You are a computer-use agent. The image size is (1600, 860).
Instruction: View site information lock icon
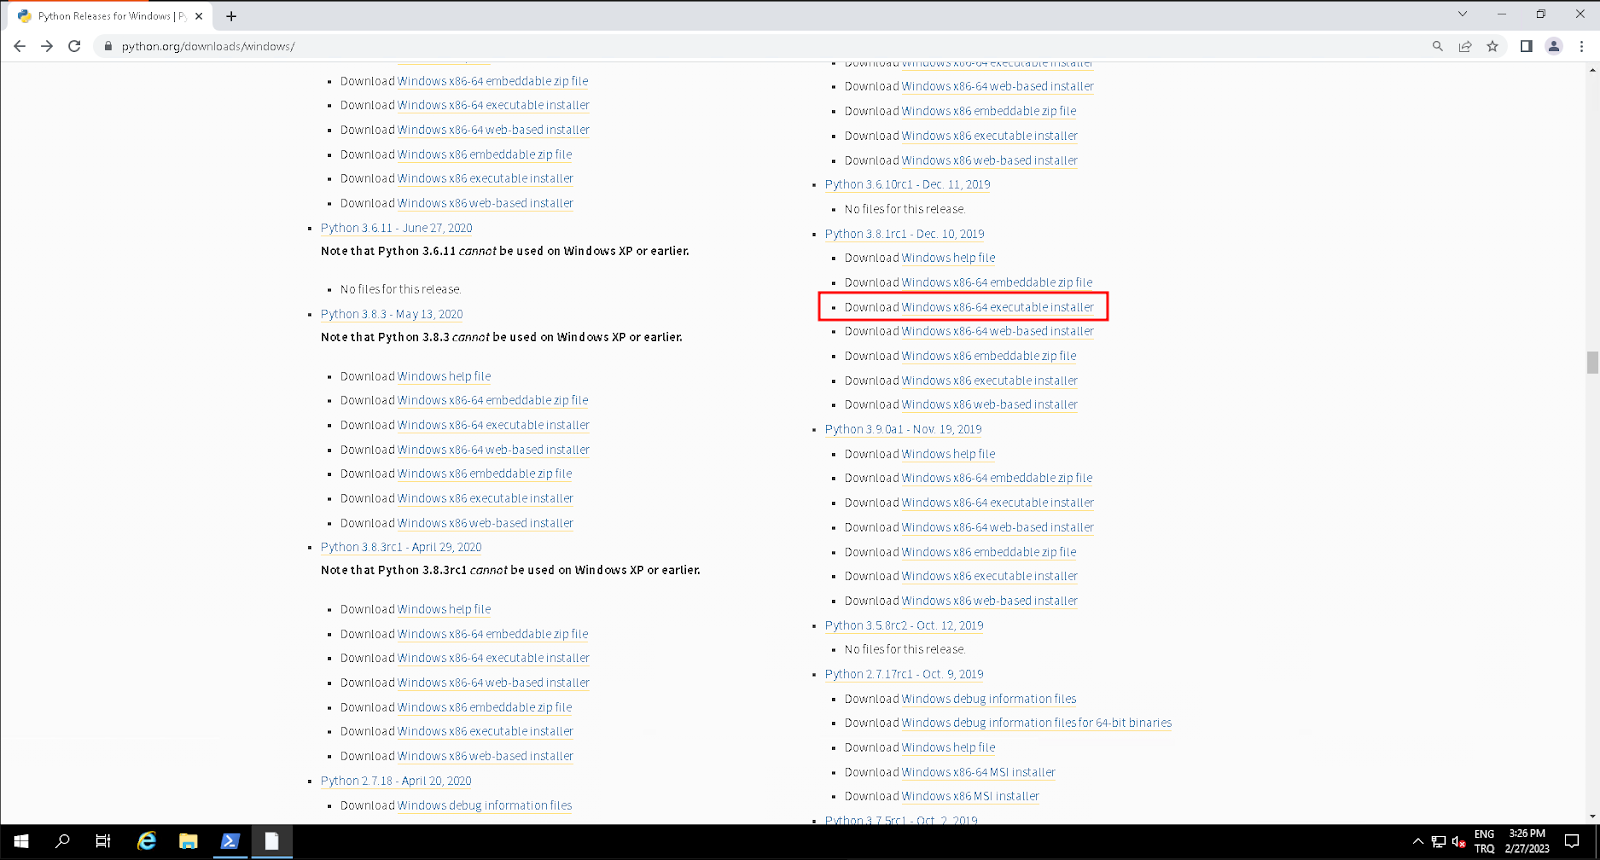(x=108, y=46)
